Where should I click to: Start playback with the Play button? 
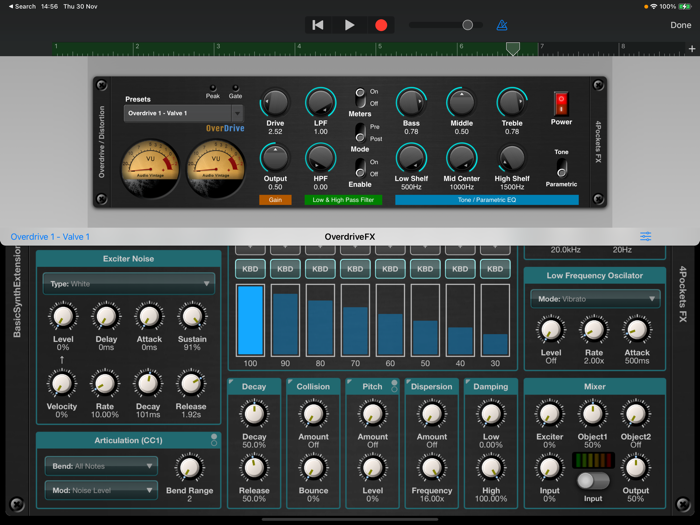coord(350,25)
